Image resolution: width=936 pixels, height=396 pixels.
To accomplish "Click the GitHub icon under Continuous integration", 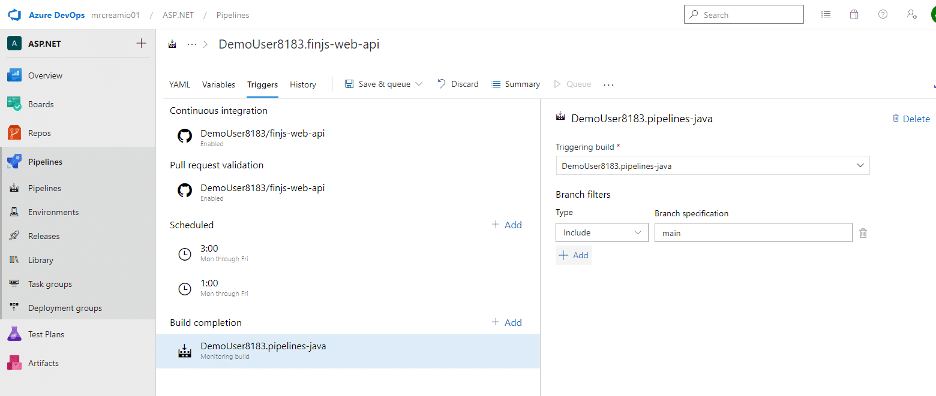I will [185, 136].
